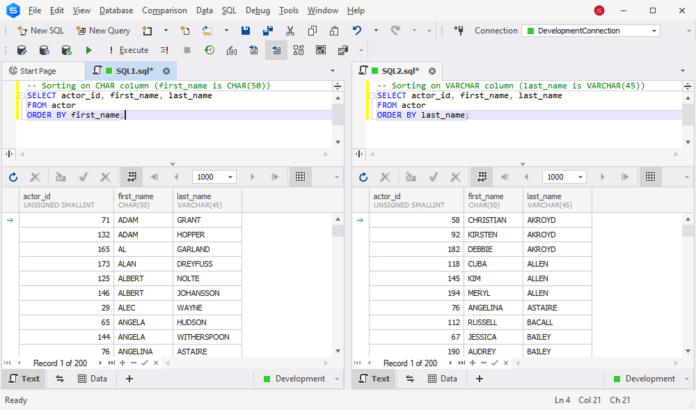Viewport: 696px width, 410px height.
Task: Open the Debug menu
Action: (257, 10)
